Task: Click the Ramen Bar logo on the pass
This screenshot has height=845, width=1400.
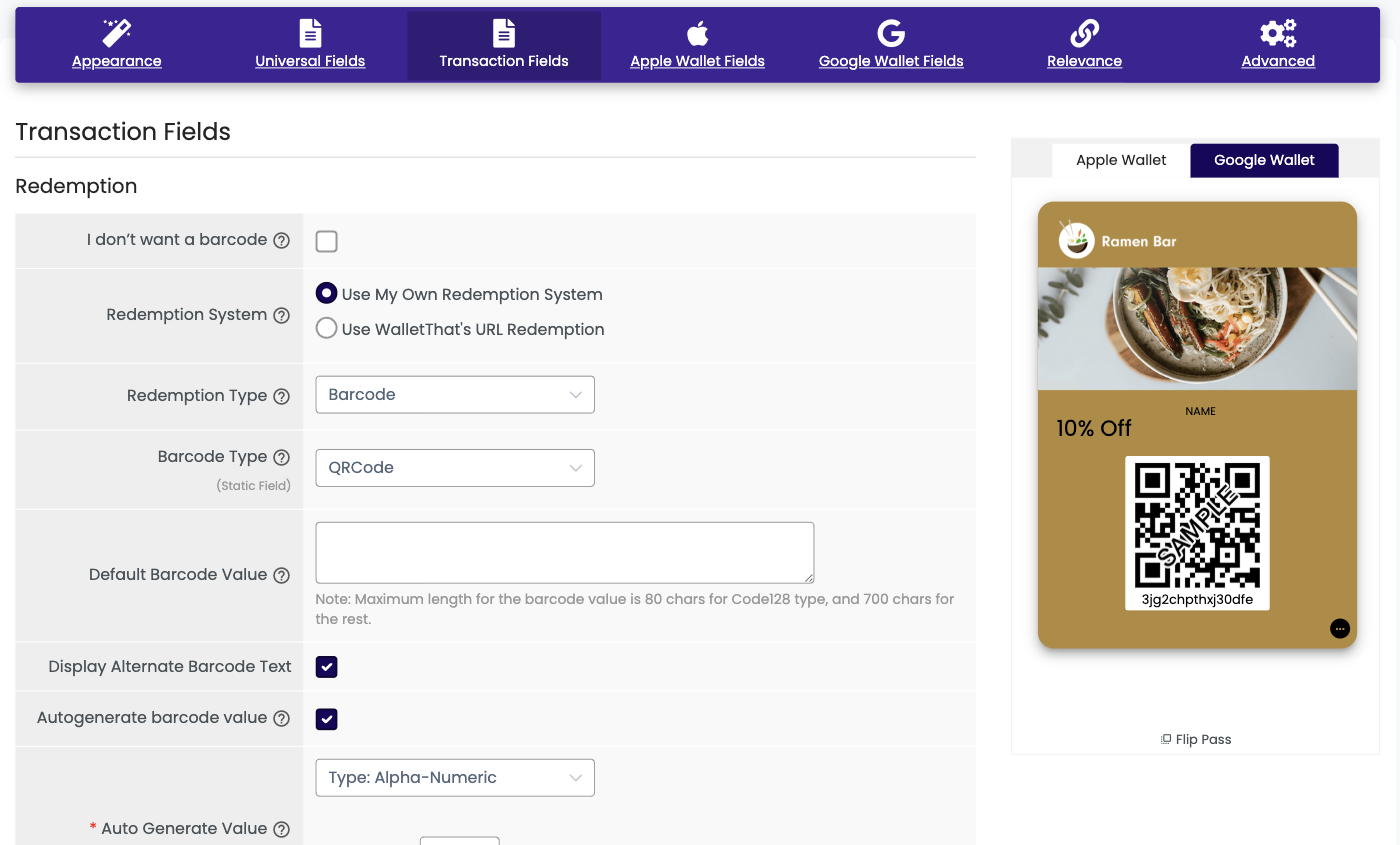Action: [1077, 240]
